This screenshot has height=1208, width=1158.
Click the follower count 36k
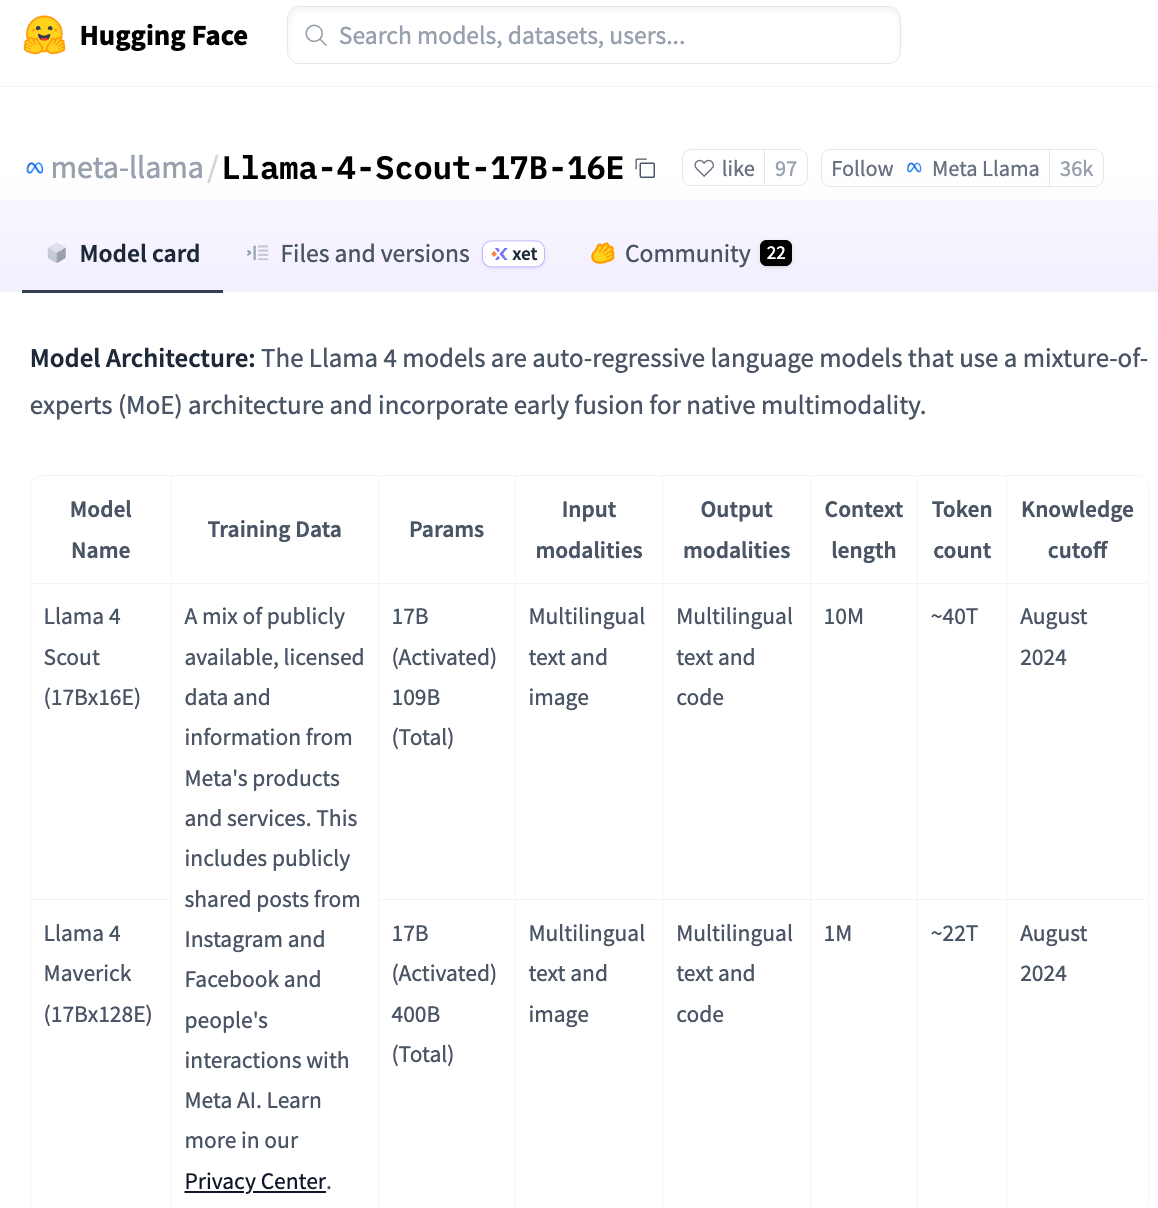[1076, 168]
